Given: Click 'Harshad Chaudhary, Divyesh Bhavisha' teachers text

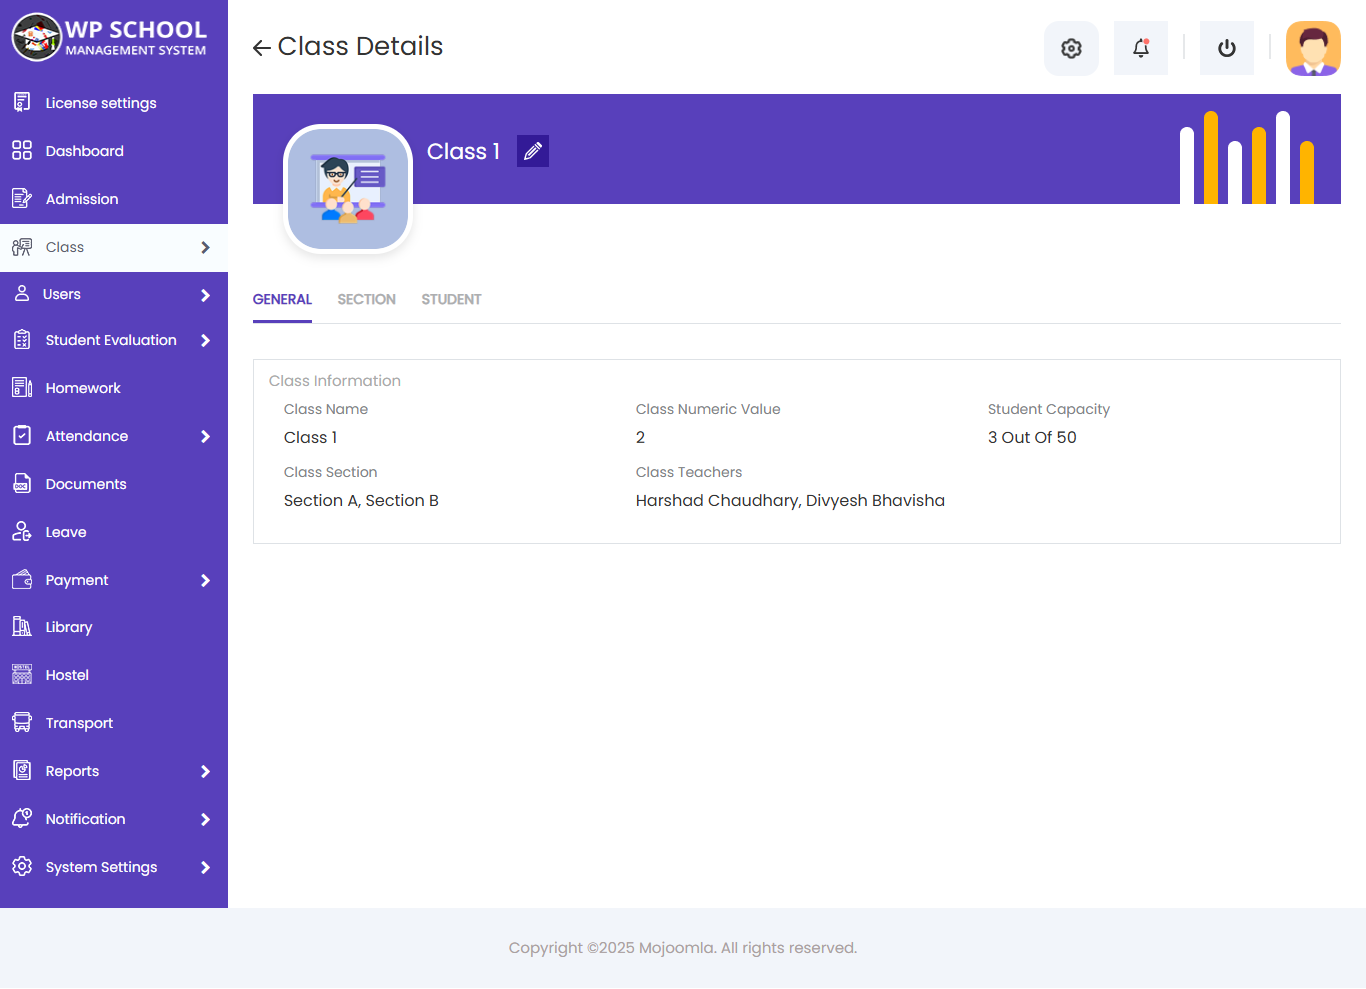Looking at the screenshot, I should (x=790, y=500).
